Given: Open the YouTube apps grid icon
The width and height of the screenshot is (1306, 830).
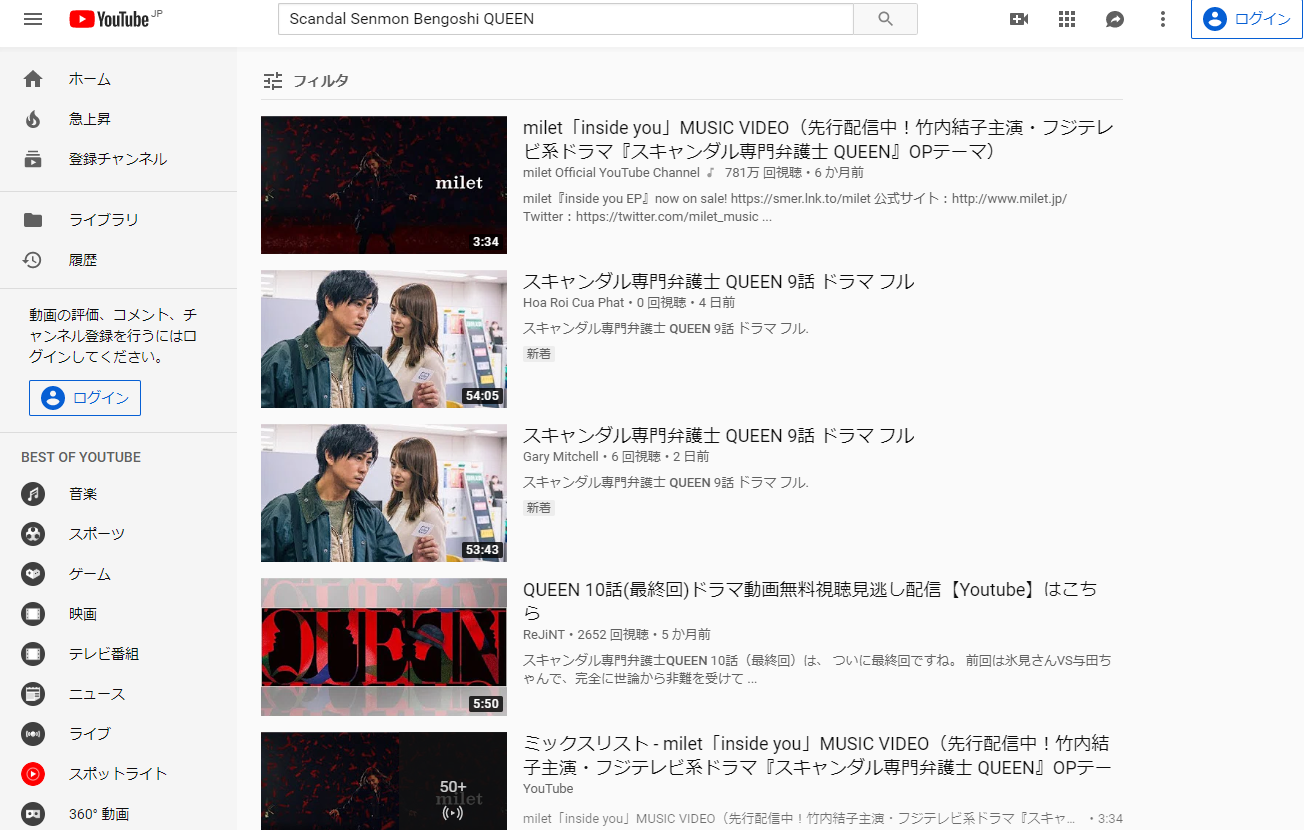Looking at the screenshot, I should point(1067,19).
